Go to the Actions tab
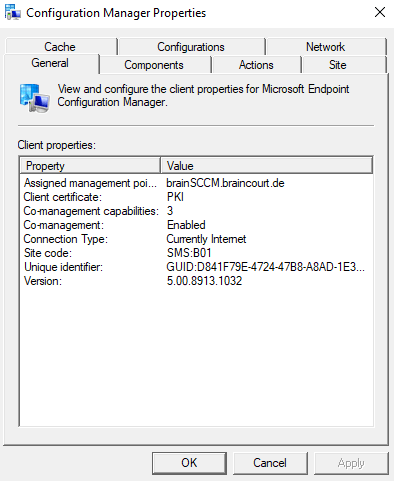Image resolution: width=394 pixels, height=481 pixels. (256, 65)
